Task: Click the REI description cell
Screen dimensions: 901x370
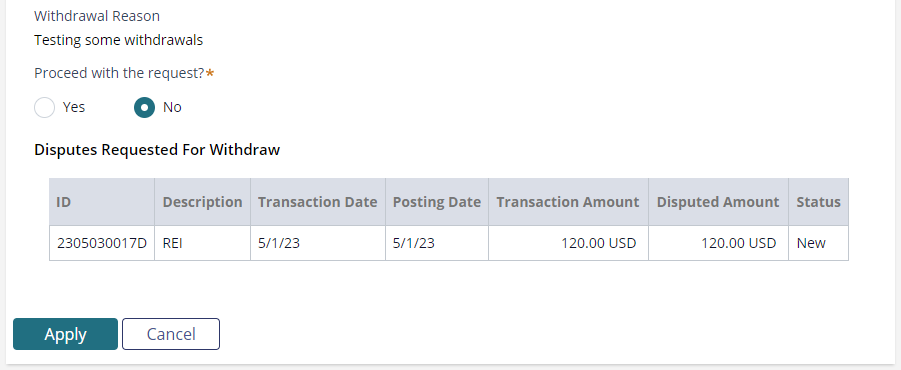Action: (x=202, y=243)
